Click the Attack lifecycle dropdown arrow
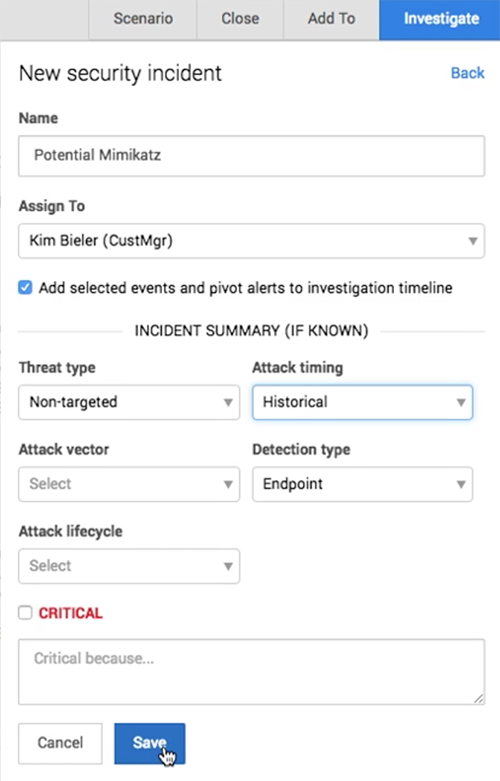Image resolution: width=500 pixels, height=781 pixels. pyautogui.click(x=228, y=566)
